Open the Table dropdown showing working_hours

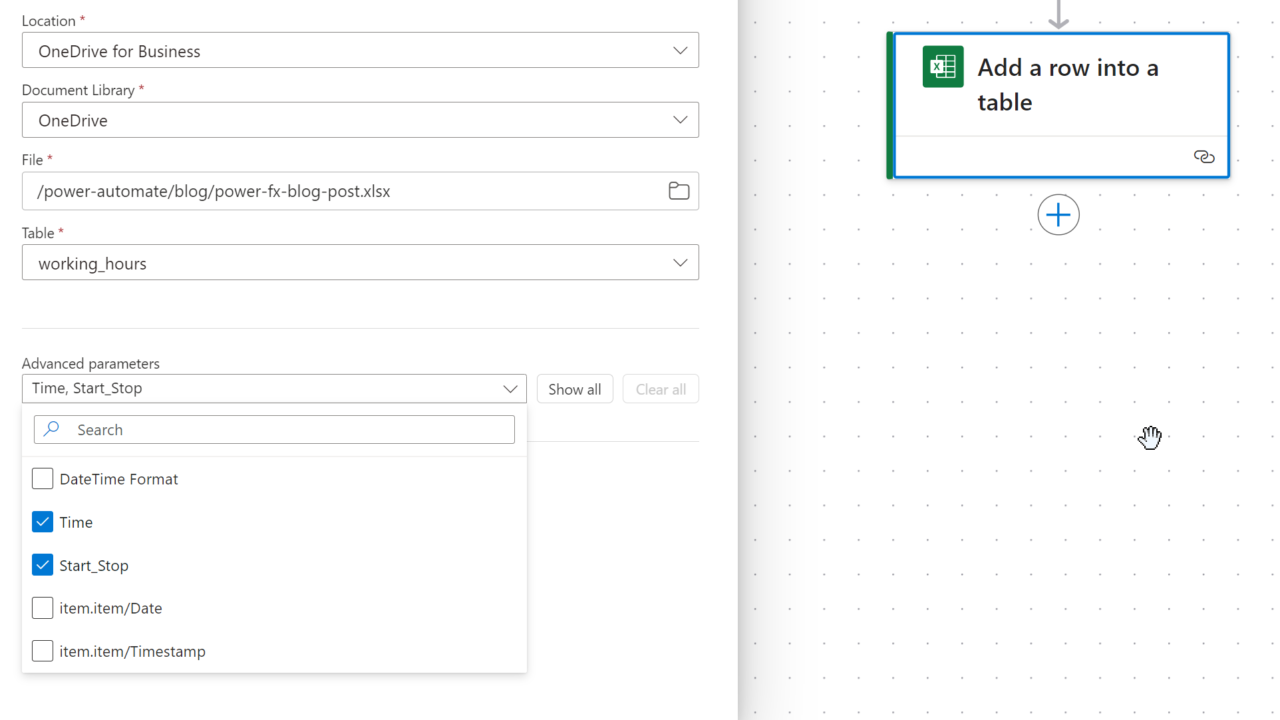click(x=360, y=263)
